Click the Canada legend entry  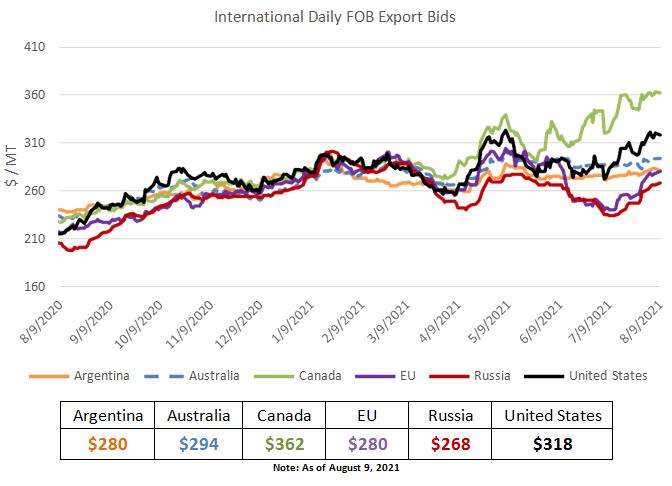tap(321, 376)
